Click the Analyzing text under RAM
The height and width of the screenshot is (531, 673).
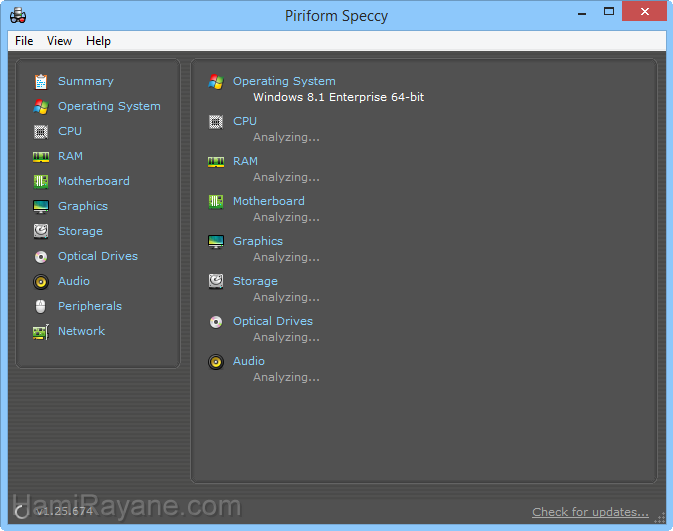click(x=286, y=177)
